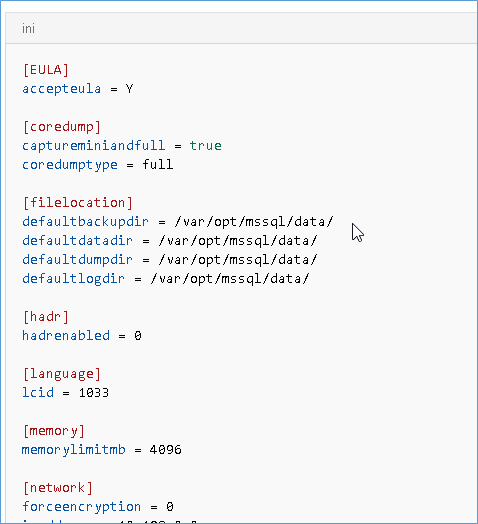Click the [network] section header

(x=58, y=488)
